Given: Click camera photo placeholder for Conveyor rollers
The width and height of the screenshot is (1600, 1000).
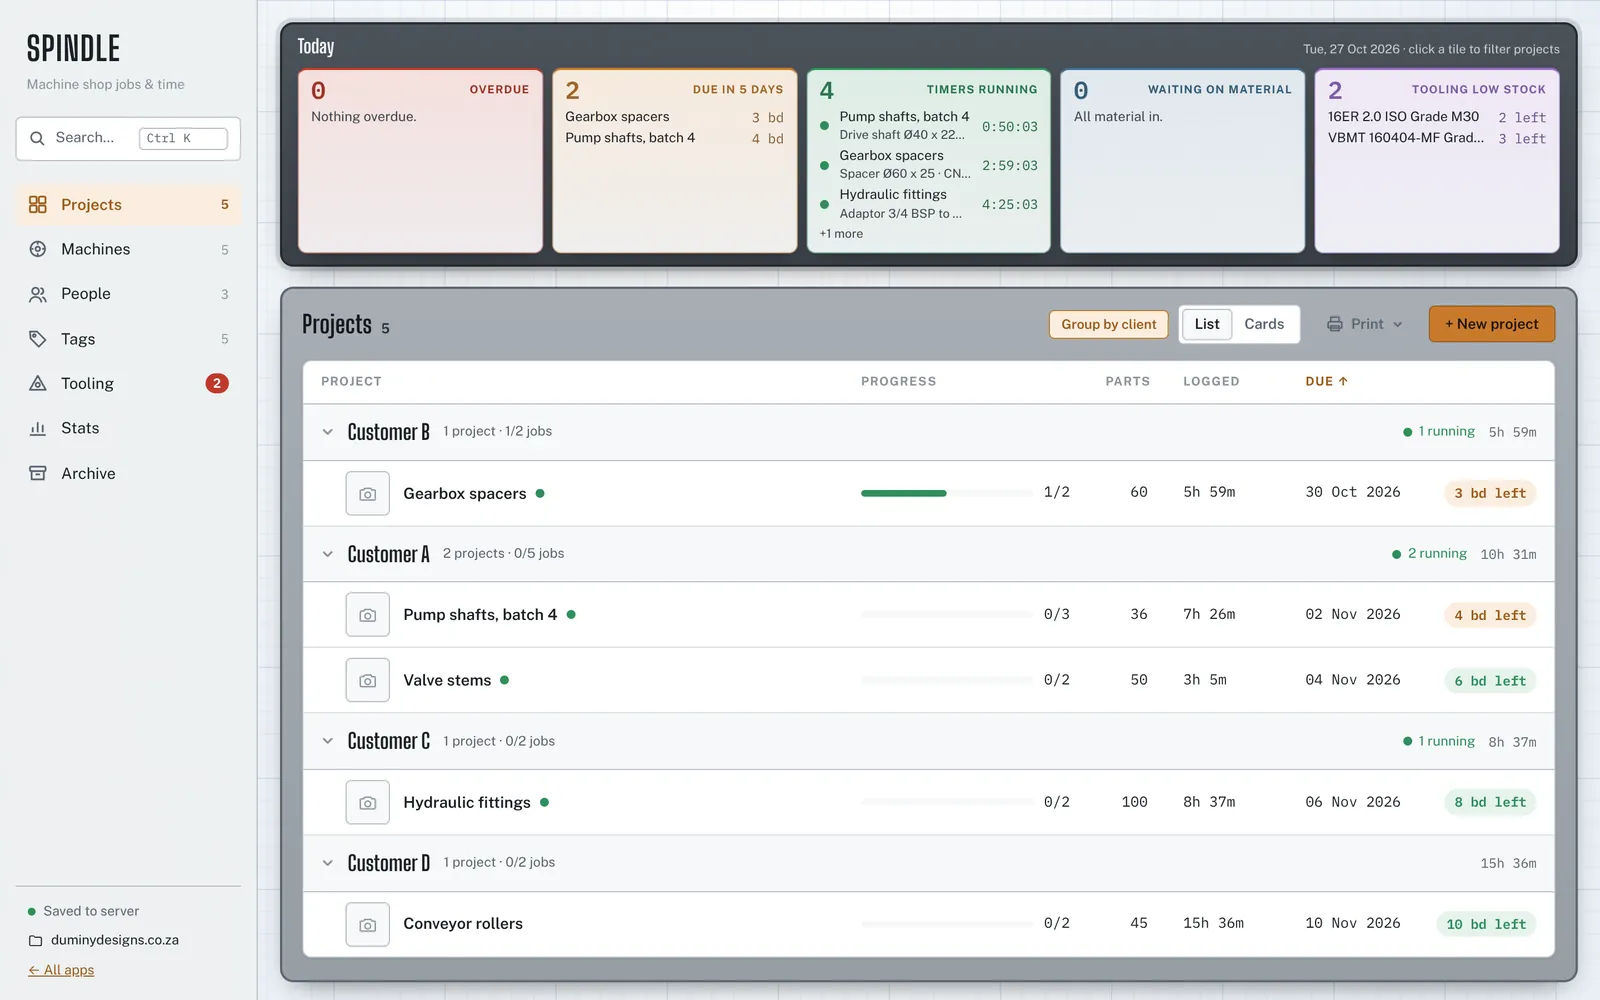Looking at the screenshot, I should coord(368,925).
